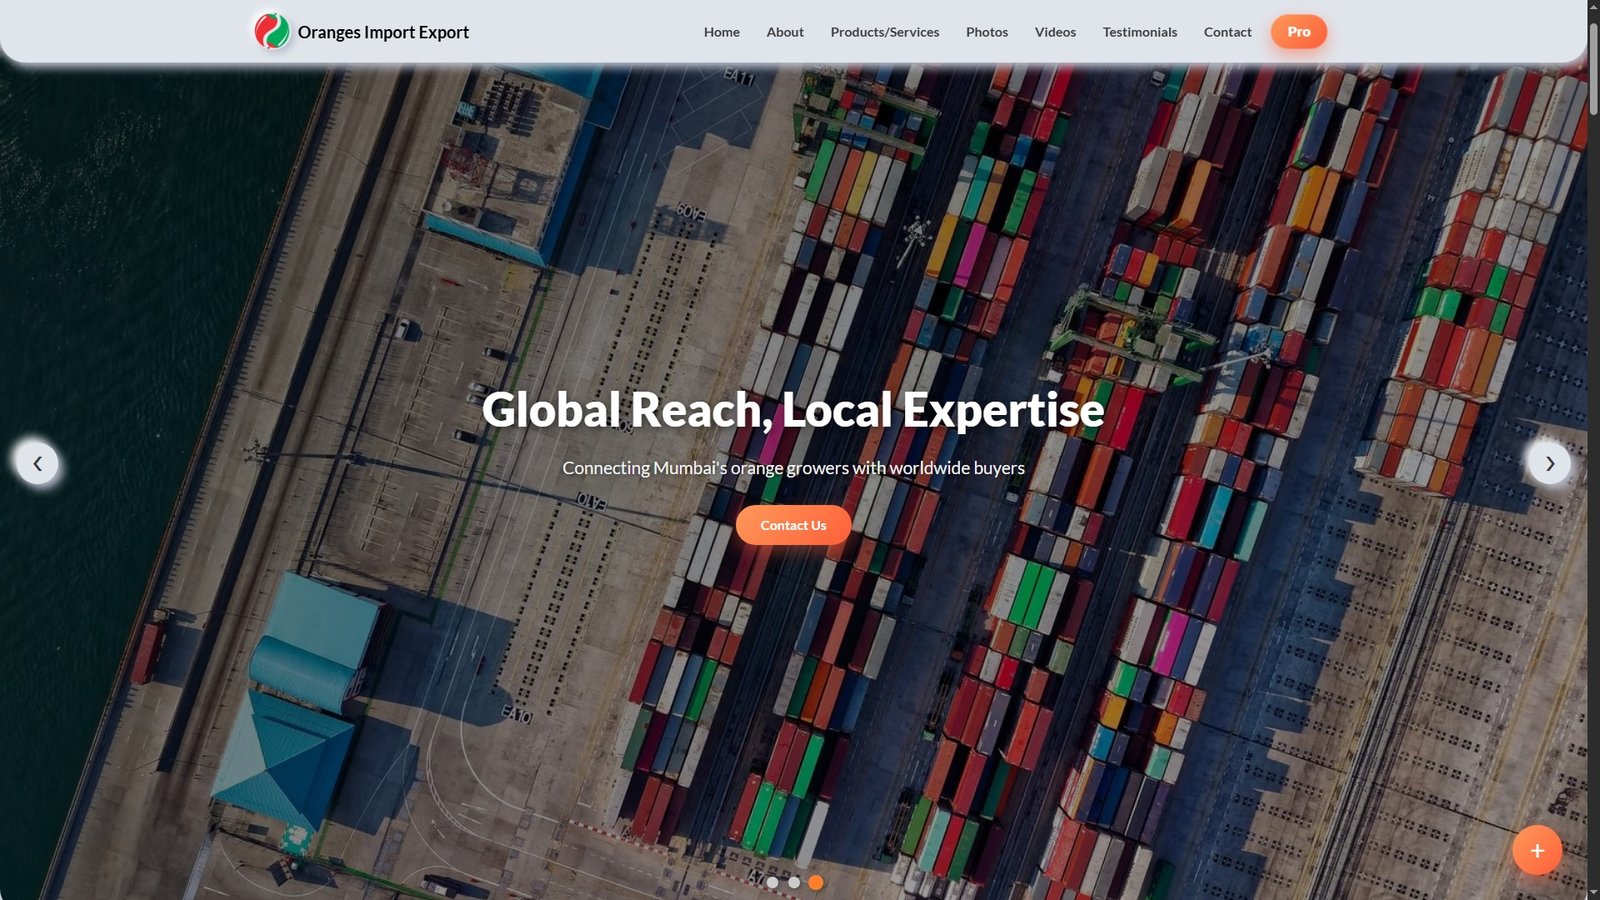The image size is (1600, 900).
Task: Show the previous slide with left arrow
Action: pos(37,463)
